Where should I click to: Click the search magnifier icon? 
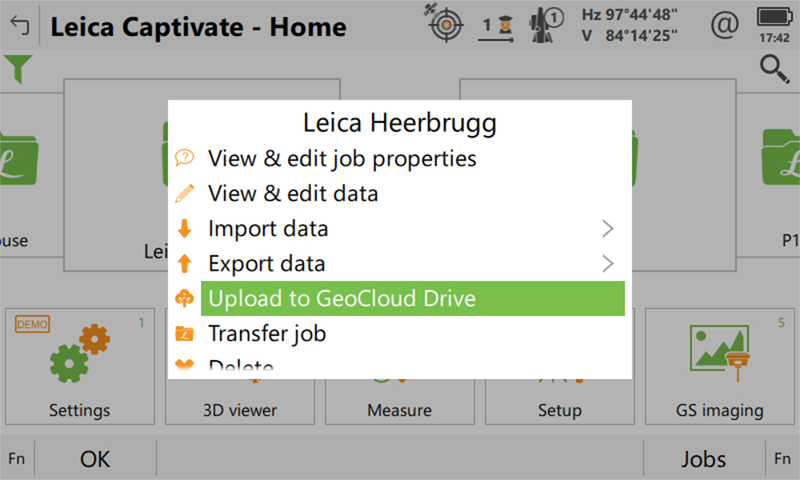pos(773,69)
